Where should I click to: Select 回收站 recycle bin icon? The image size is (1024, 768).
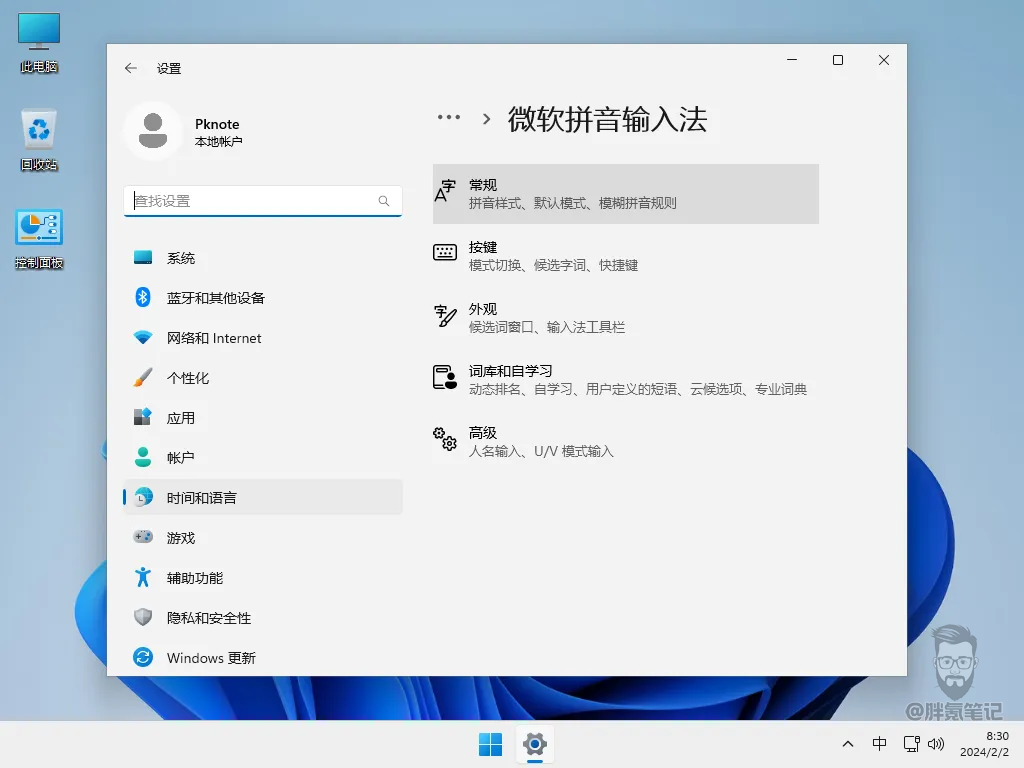(x=39, y=140)
